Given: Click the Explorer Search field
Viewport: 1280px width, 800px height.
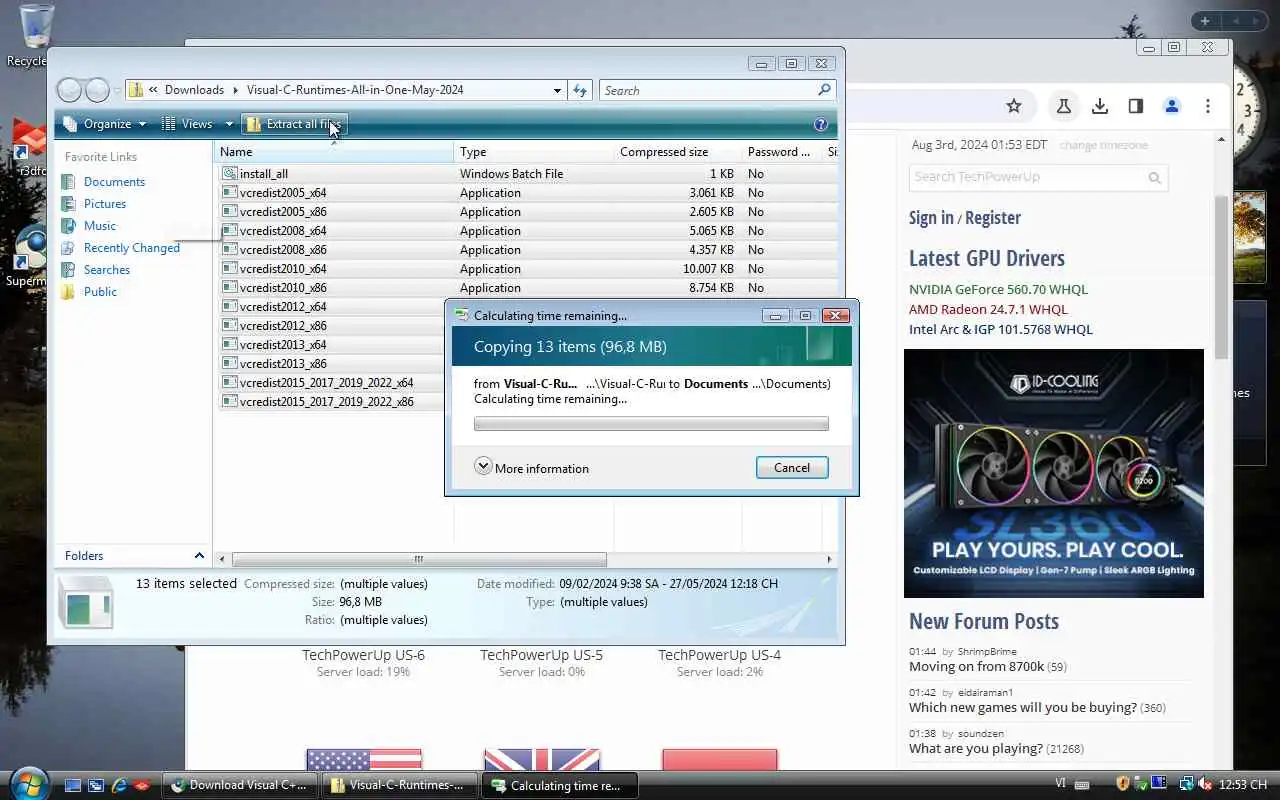Looking at the screenshot, I should [717, 90].
